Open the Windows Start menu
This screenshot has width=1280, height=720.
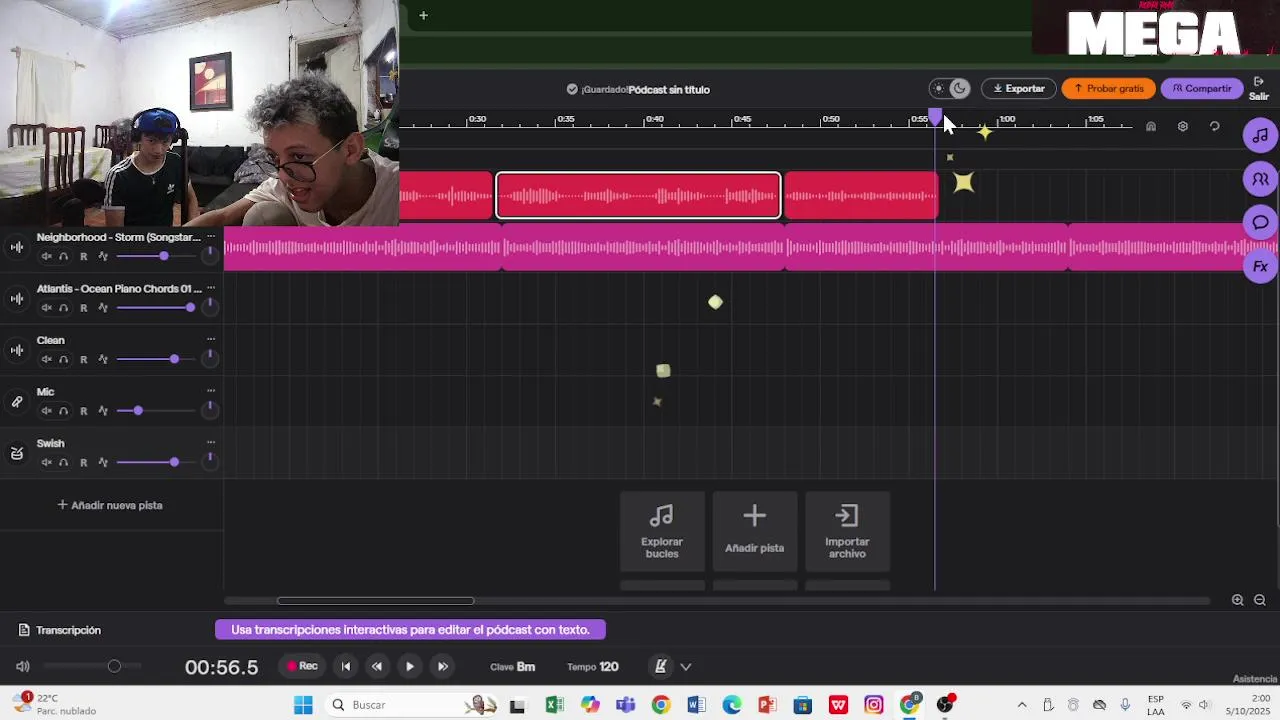click(x=303, y=705)
